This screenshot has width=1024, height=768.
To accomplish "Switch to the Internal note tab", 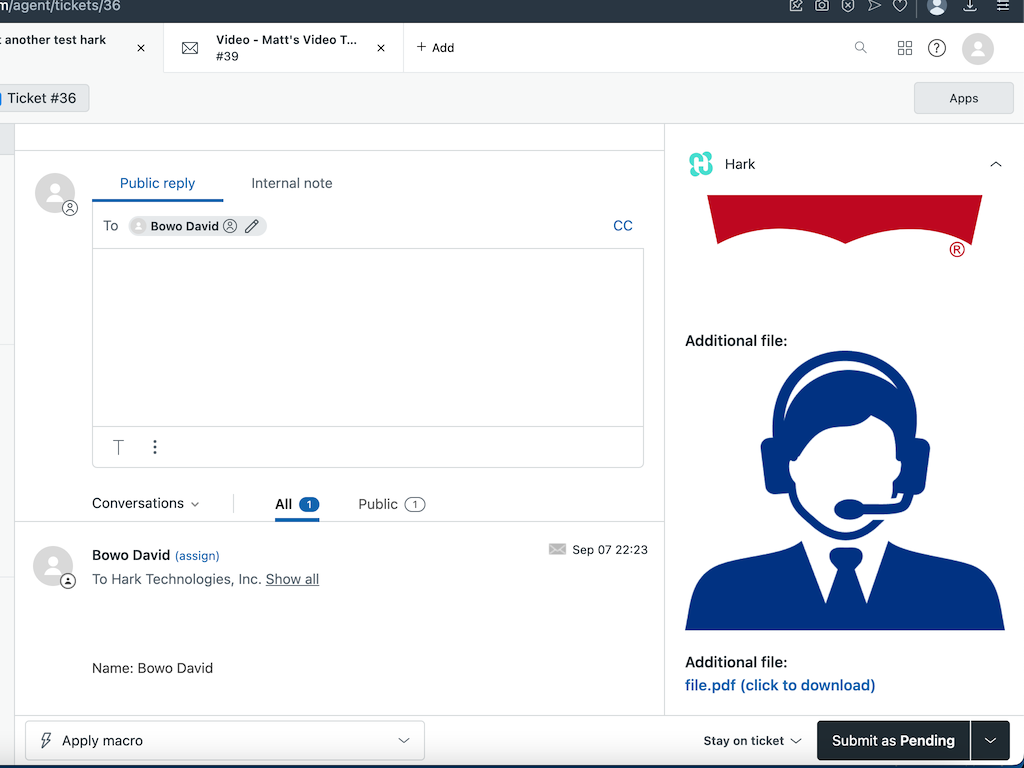I will pyautogui.click(x=292, y=183).
